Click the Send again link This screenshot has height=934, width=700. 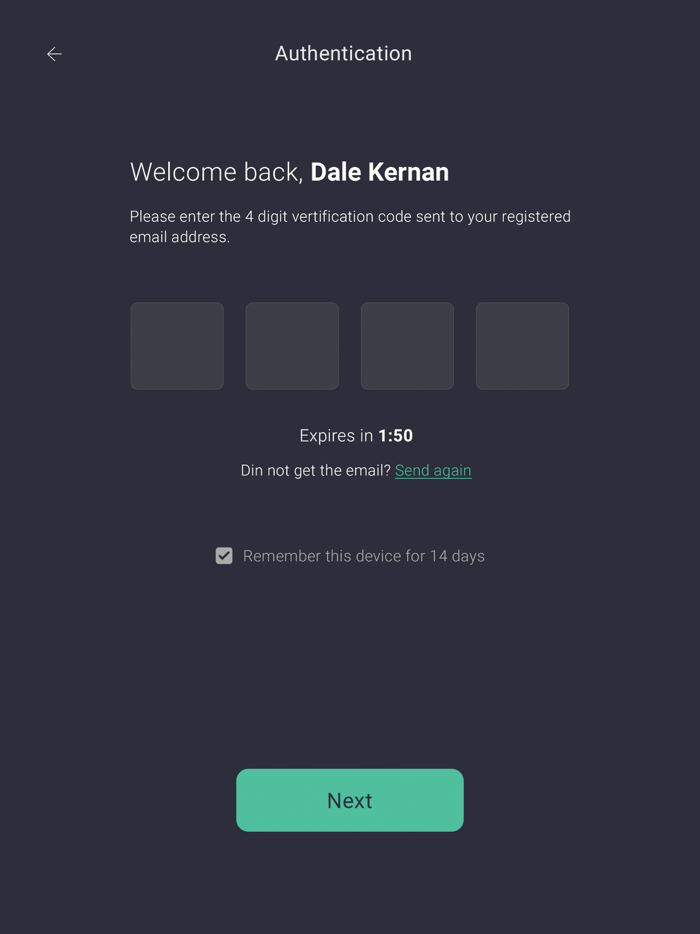coord(433,471)
